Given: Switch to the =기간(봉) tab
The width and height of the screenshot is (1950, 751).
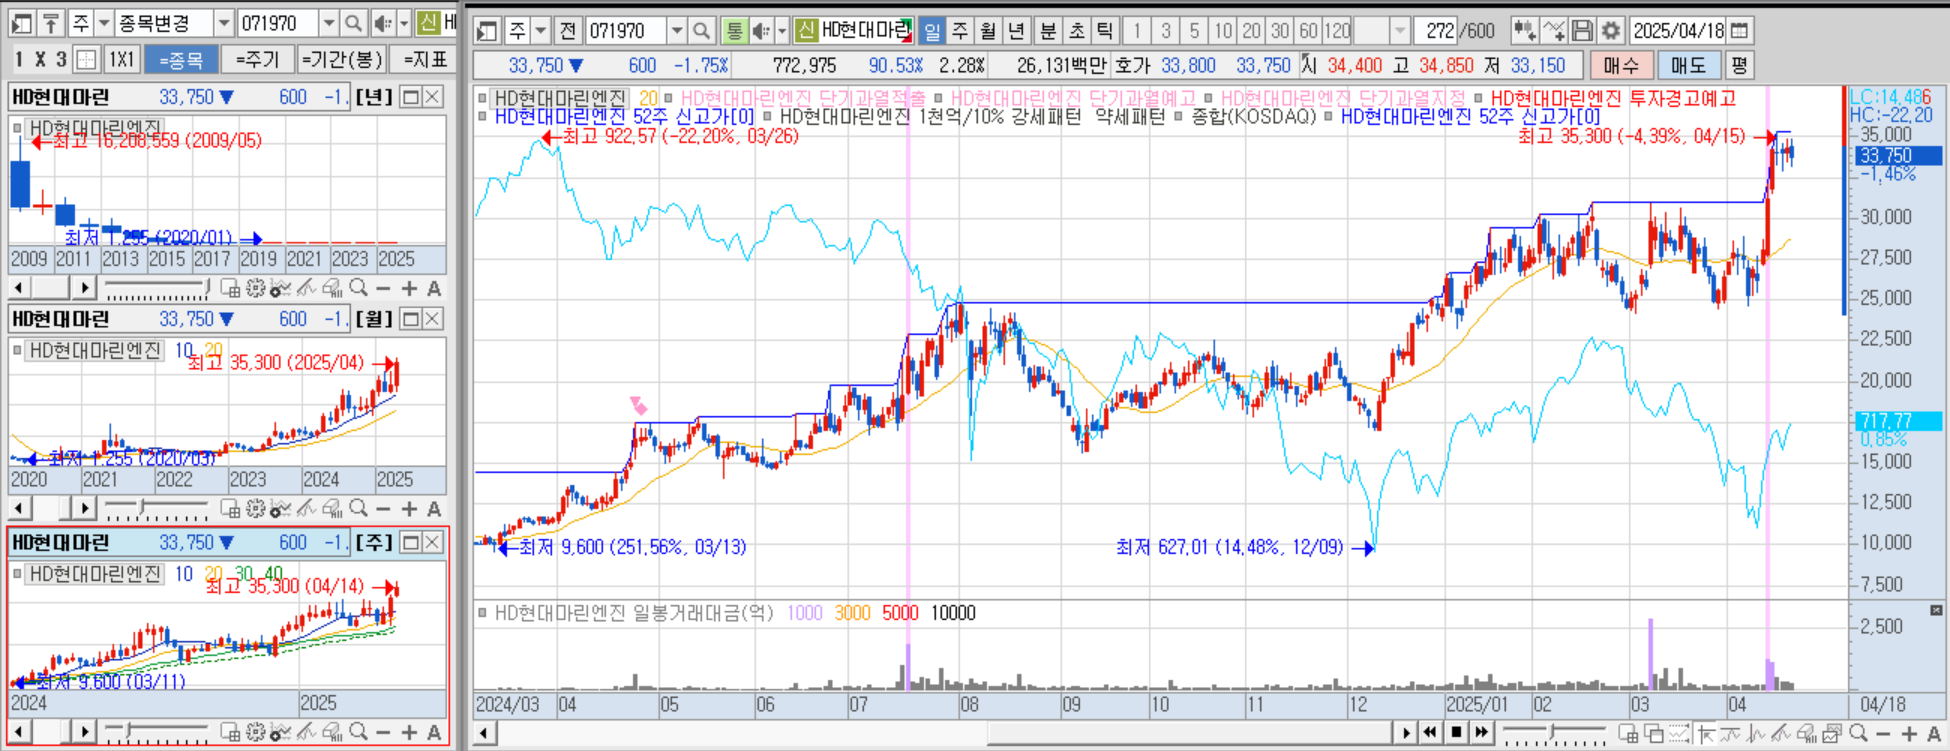Looking at the screenshot, I should [342, 60].
